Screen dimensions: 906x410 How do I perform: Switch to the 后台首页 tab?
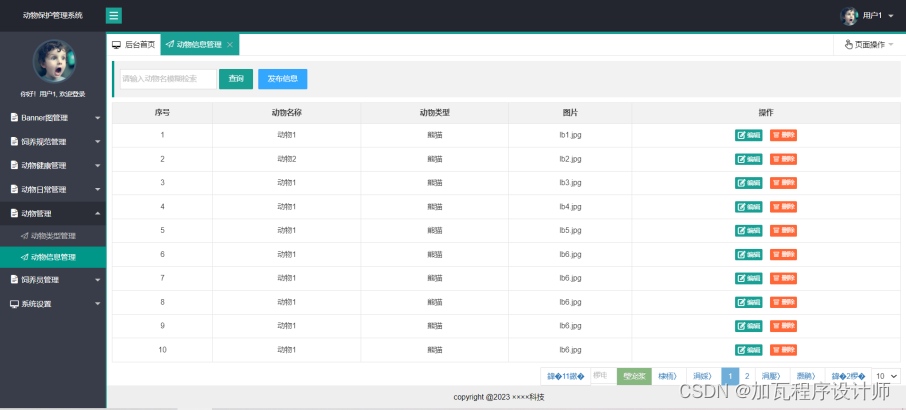133,44
